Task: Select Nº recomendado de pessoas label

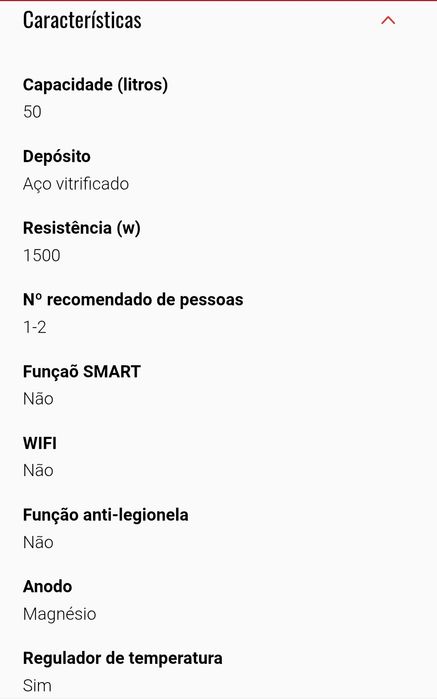Action: click(x=133, y=300)
